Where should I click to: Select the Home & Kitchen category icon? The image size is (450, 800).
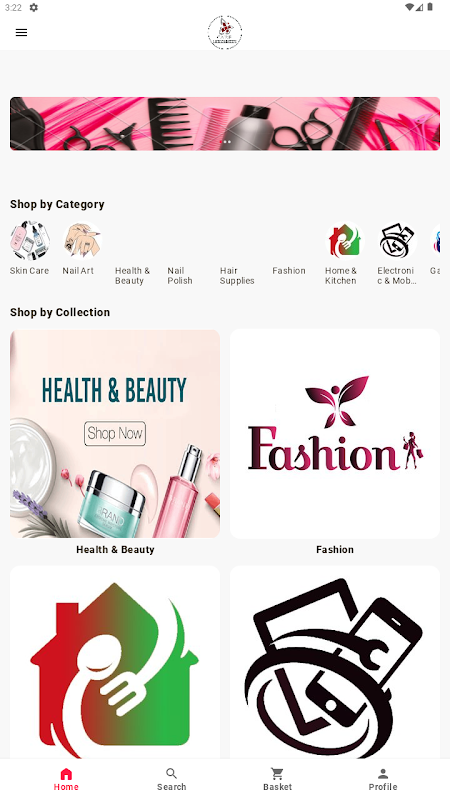pos(345,240)
